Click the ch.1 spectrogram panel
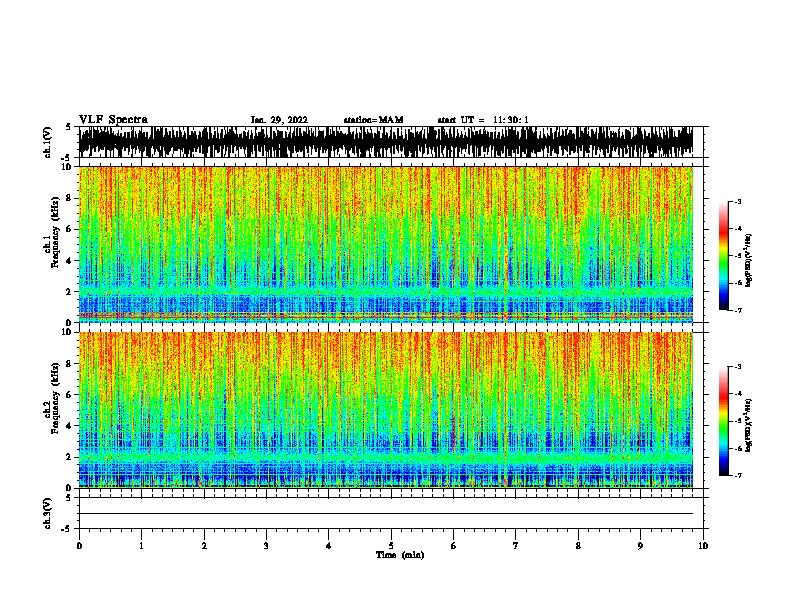Screen dimensions: 792x612 coord(386,244)
